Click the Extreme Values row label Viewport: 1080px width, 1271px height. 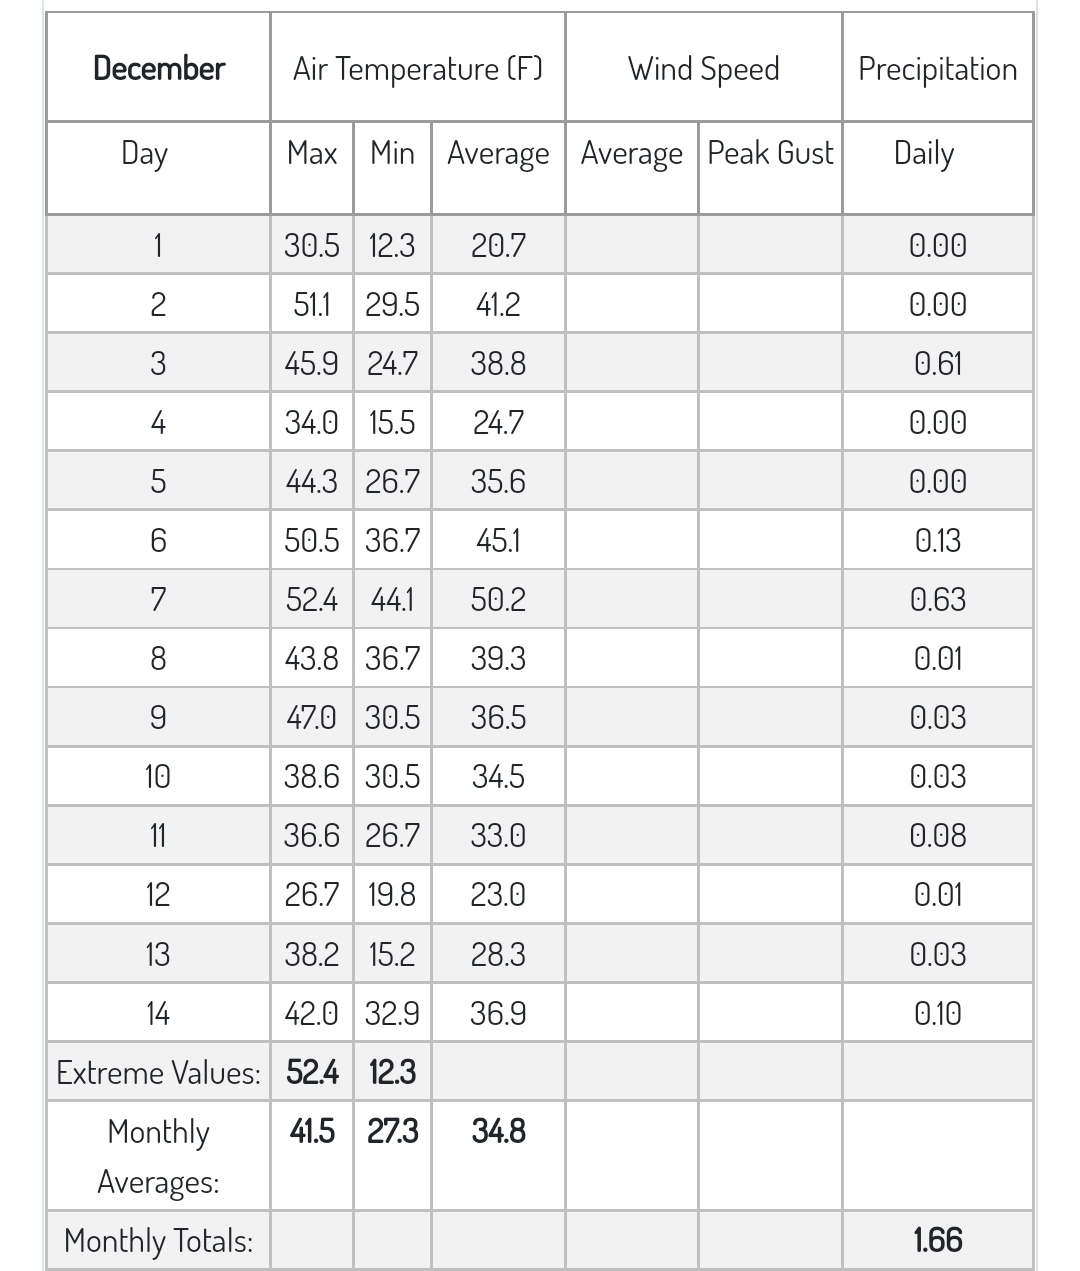[x=158, y=1072]
